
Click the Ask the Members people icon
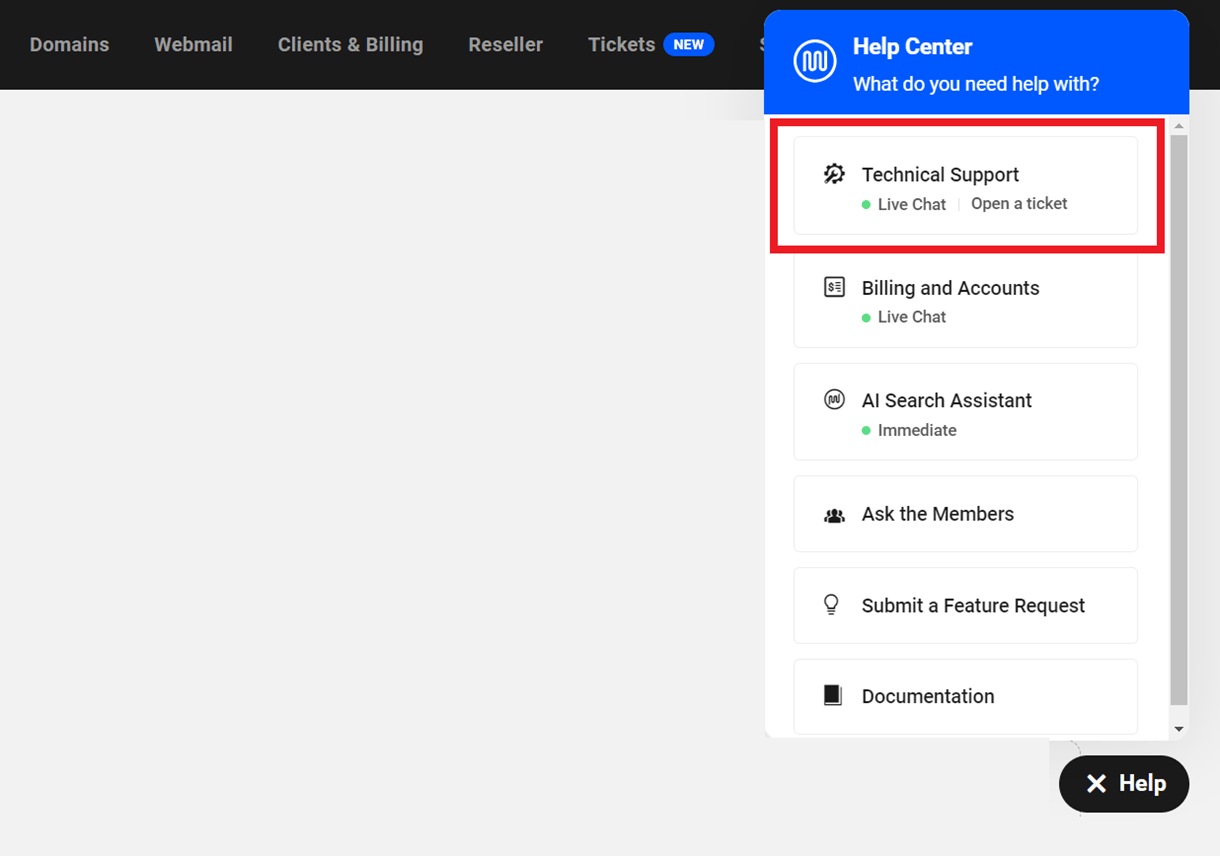coord(835,513)
